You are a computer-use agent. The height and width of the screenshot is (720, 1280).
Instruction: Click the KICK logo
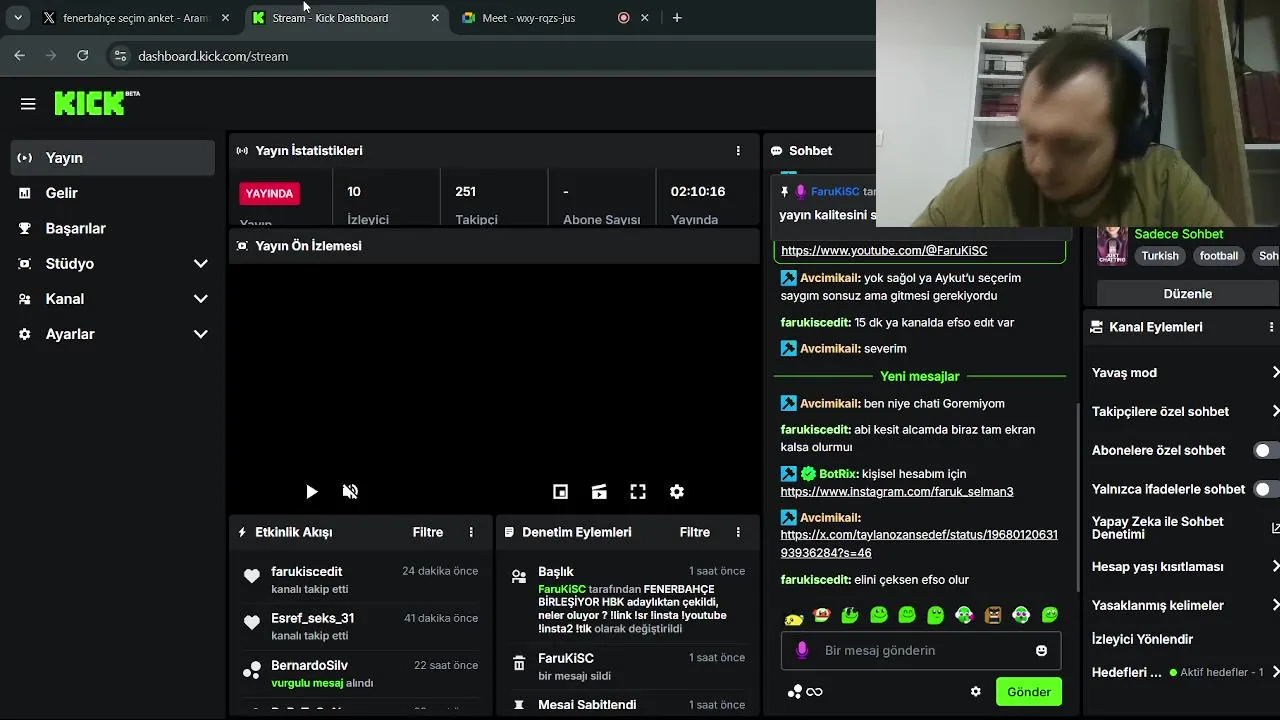pos(97,103)
